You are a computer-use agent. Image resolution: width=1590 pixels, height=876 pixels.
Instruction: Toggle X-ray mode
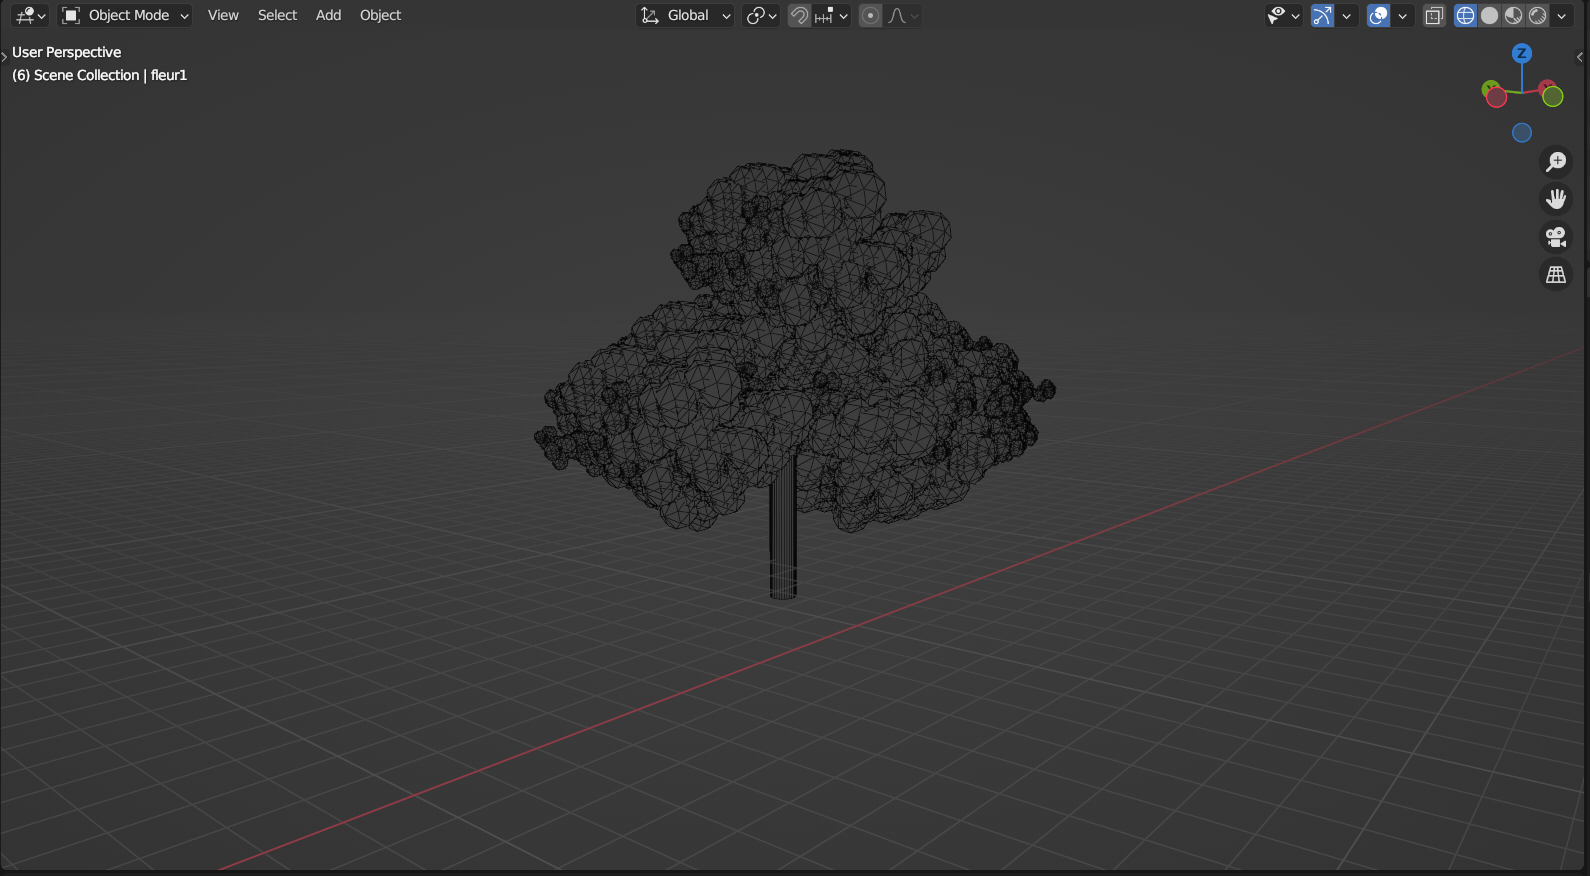[1434, 15]
